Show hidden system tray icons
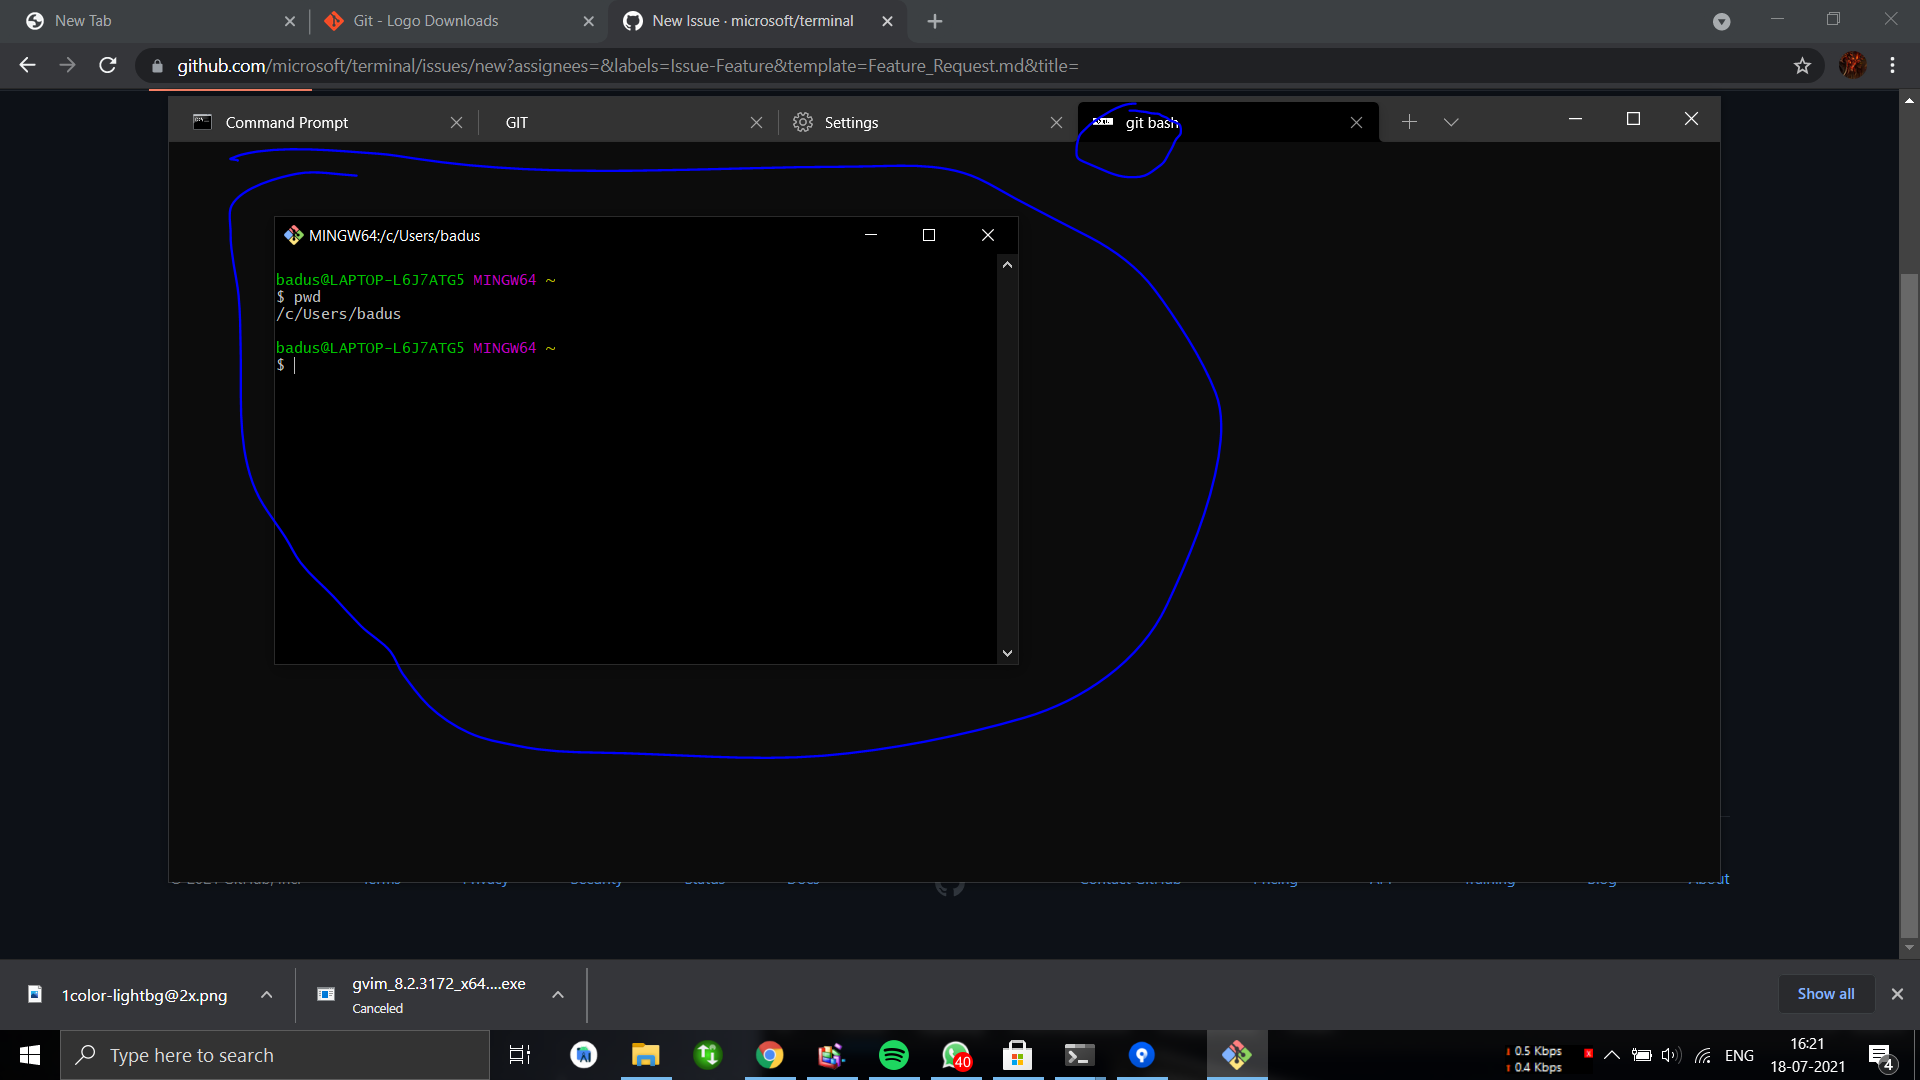The width and height of the screenshot is (1920, 1080). 1611,1055
